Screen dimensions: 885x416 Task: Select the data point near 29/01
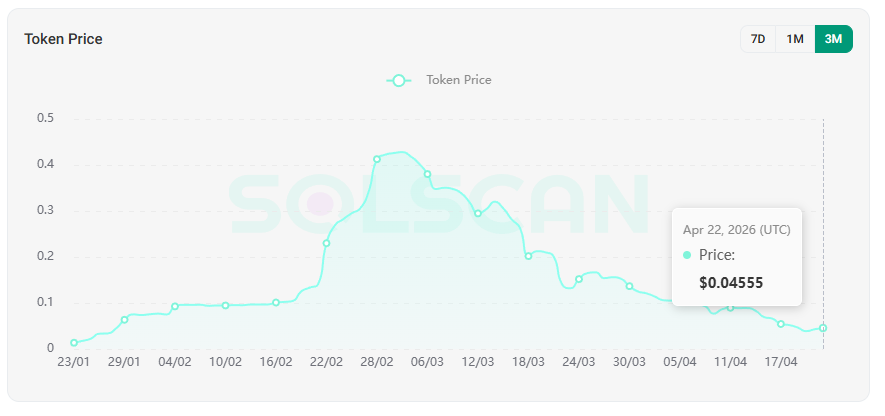(124, 320)
